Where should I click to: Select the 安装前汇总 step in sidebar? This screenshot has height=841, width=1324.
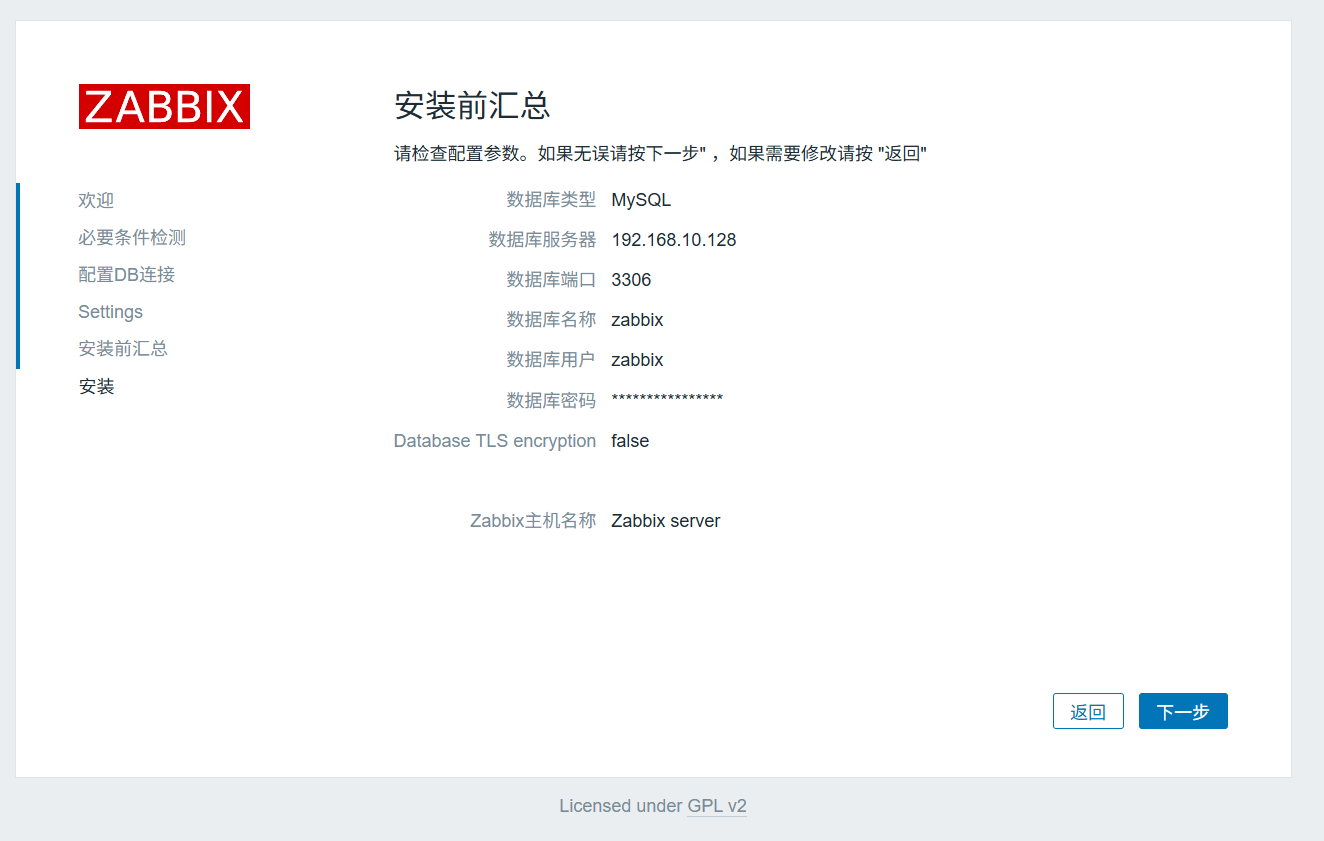pyautogui.click(x=123, y=349)
